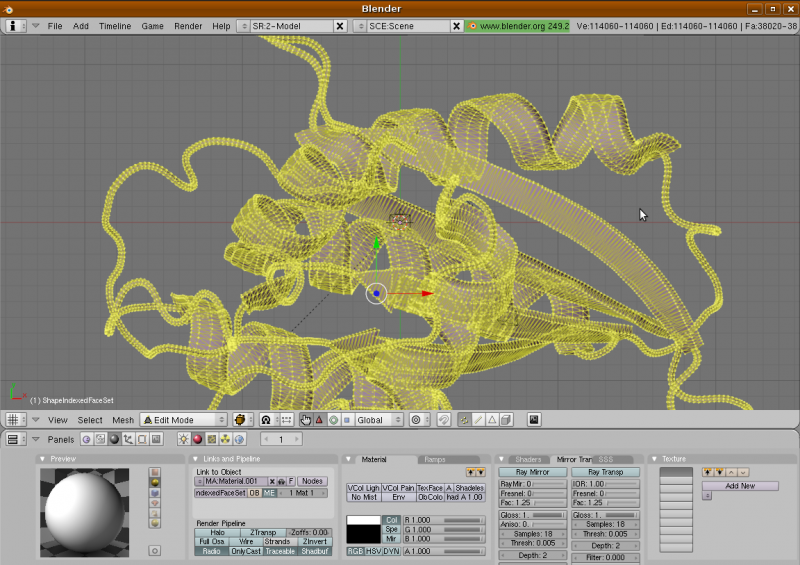Open the Render menu
The width and height of the screenshot is (800, 565).
coord(188,25)
